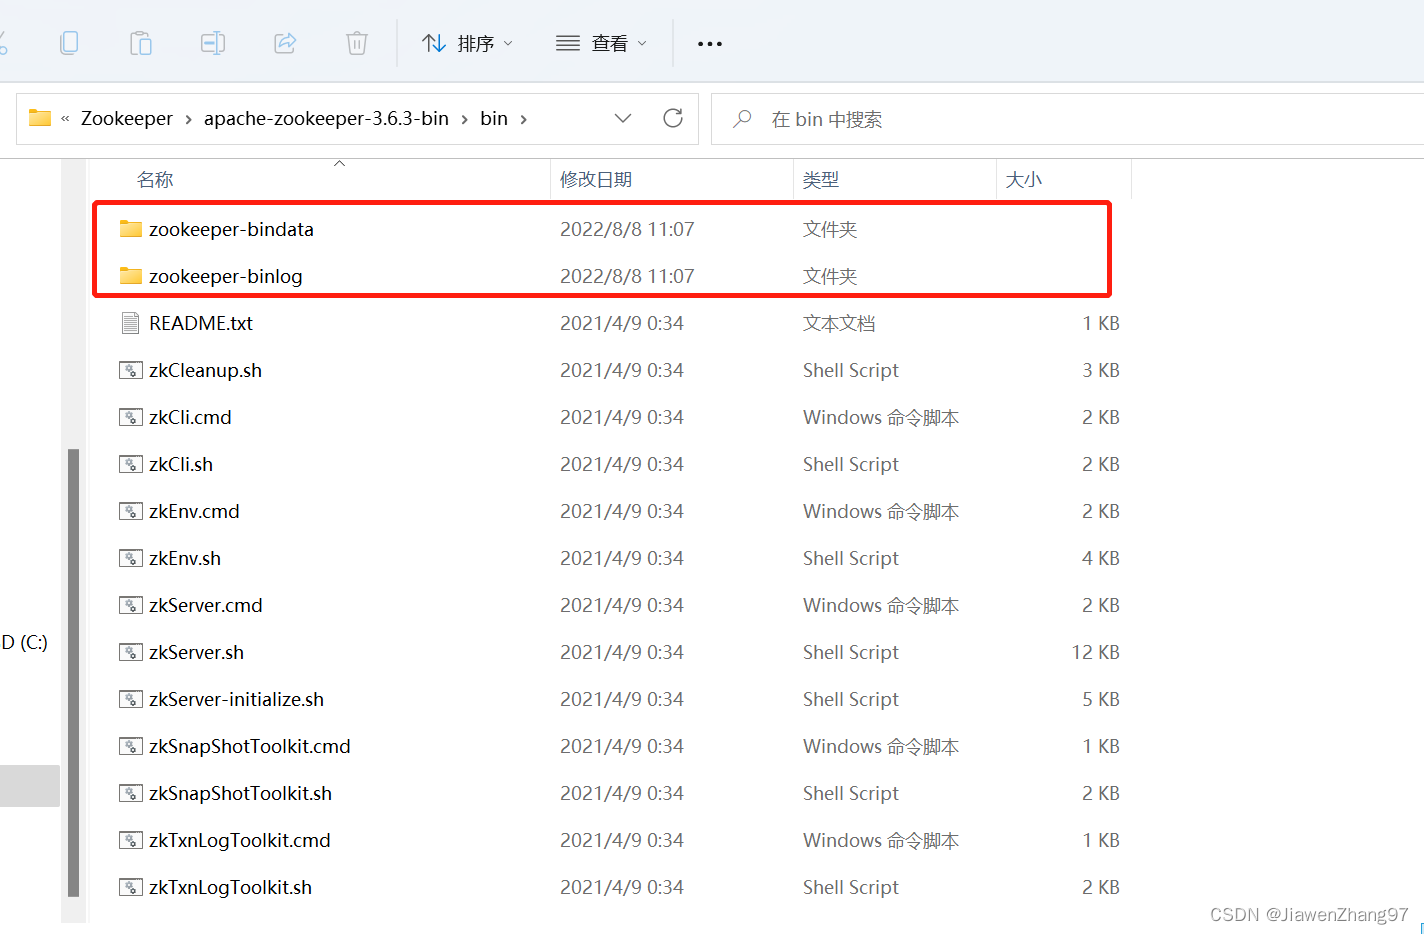Open the 排序 sort menu
The height and width of the screenshot is (934, 1424).
[467, 43]
